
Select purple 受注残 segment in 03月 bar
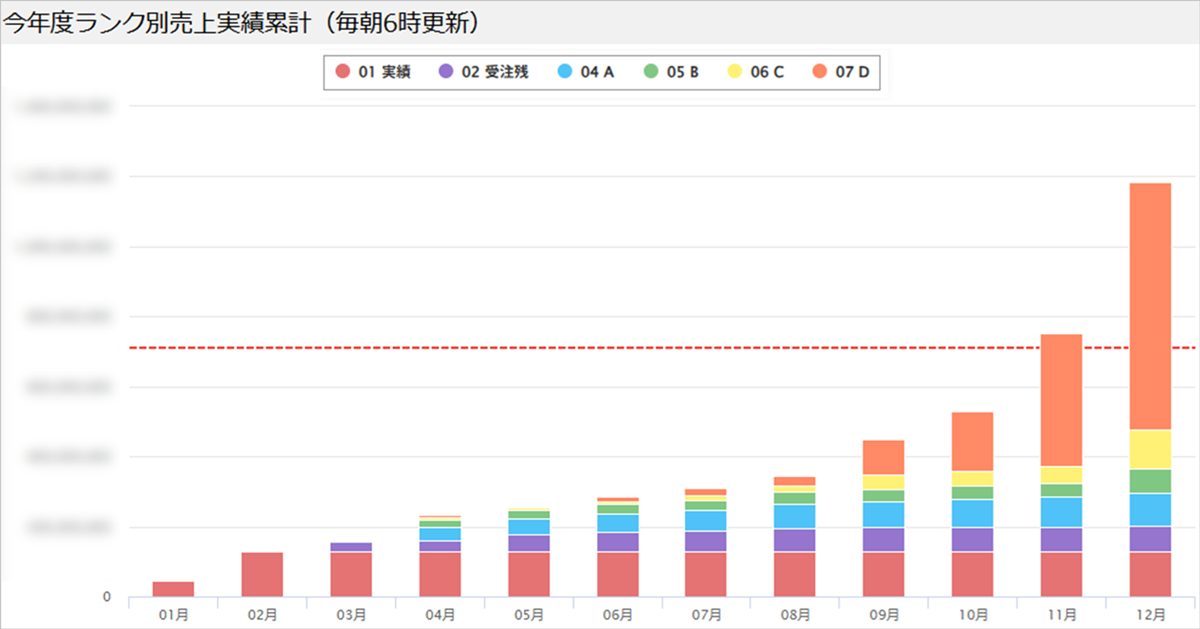(351, 547)
